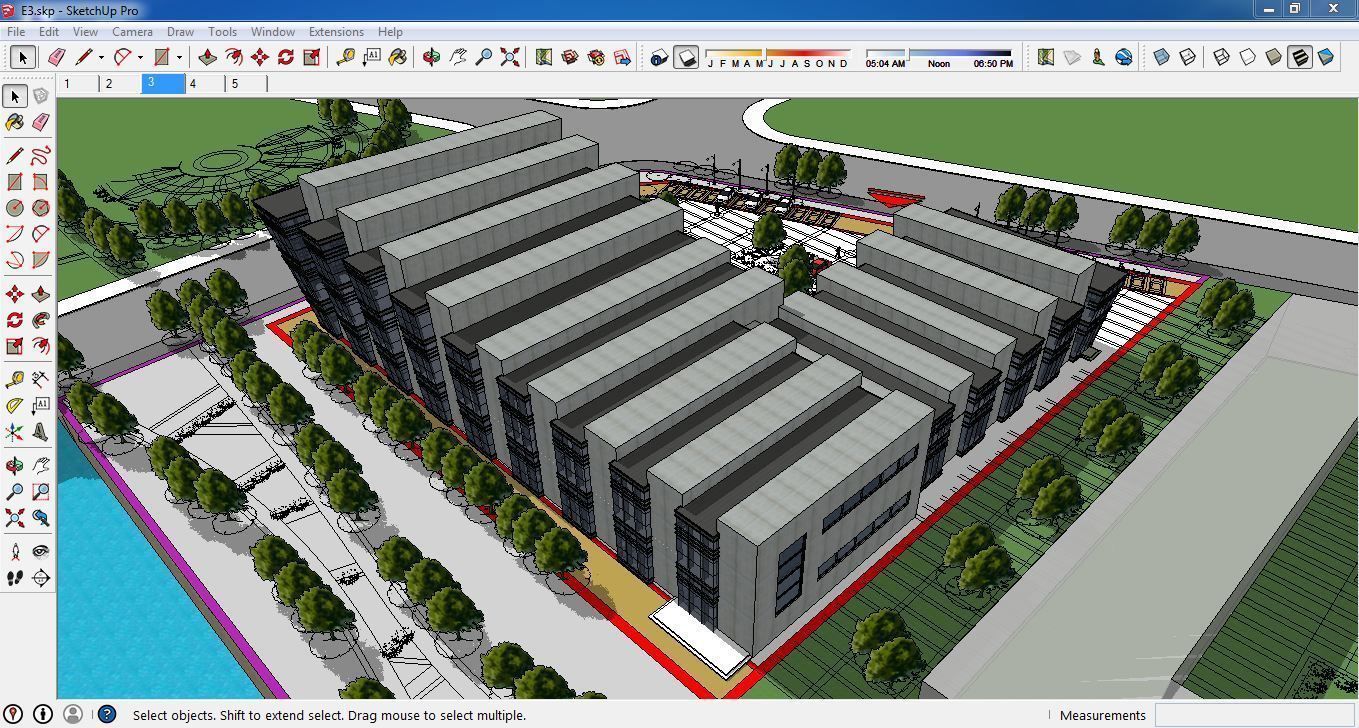This screenshot has width=1359, height=728.
Task: Toggle Show/Hide Shadows button
Action: click(x=686, y=58)
